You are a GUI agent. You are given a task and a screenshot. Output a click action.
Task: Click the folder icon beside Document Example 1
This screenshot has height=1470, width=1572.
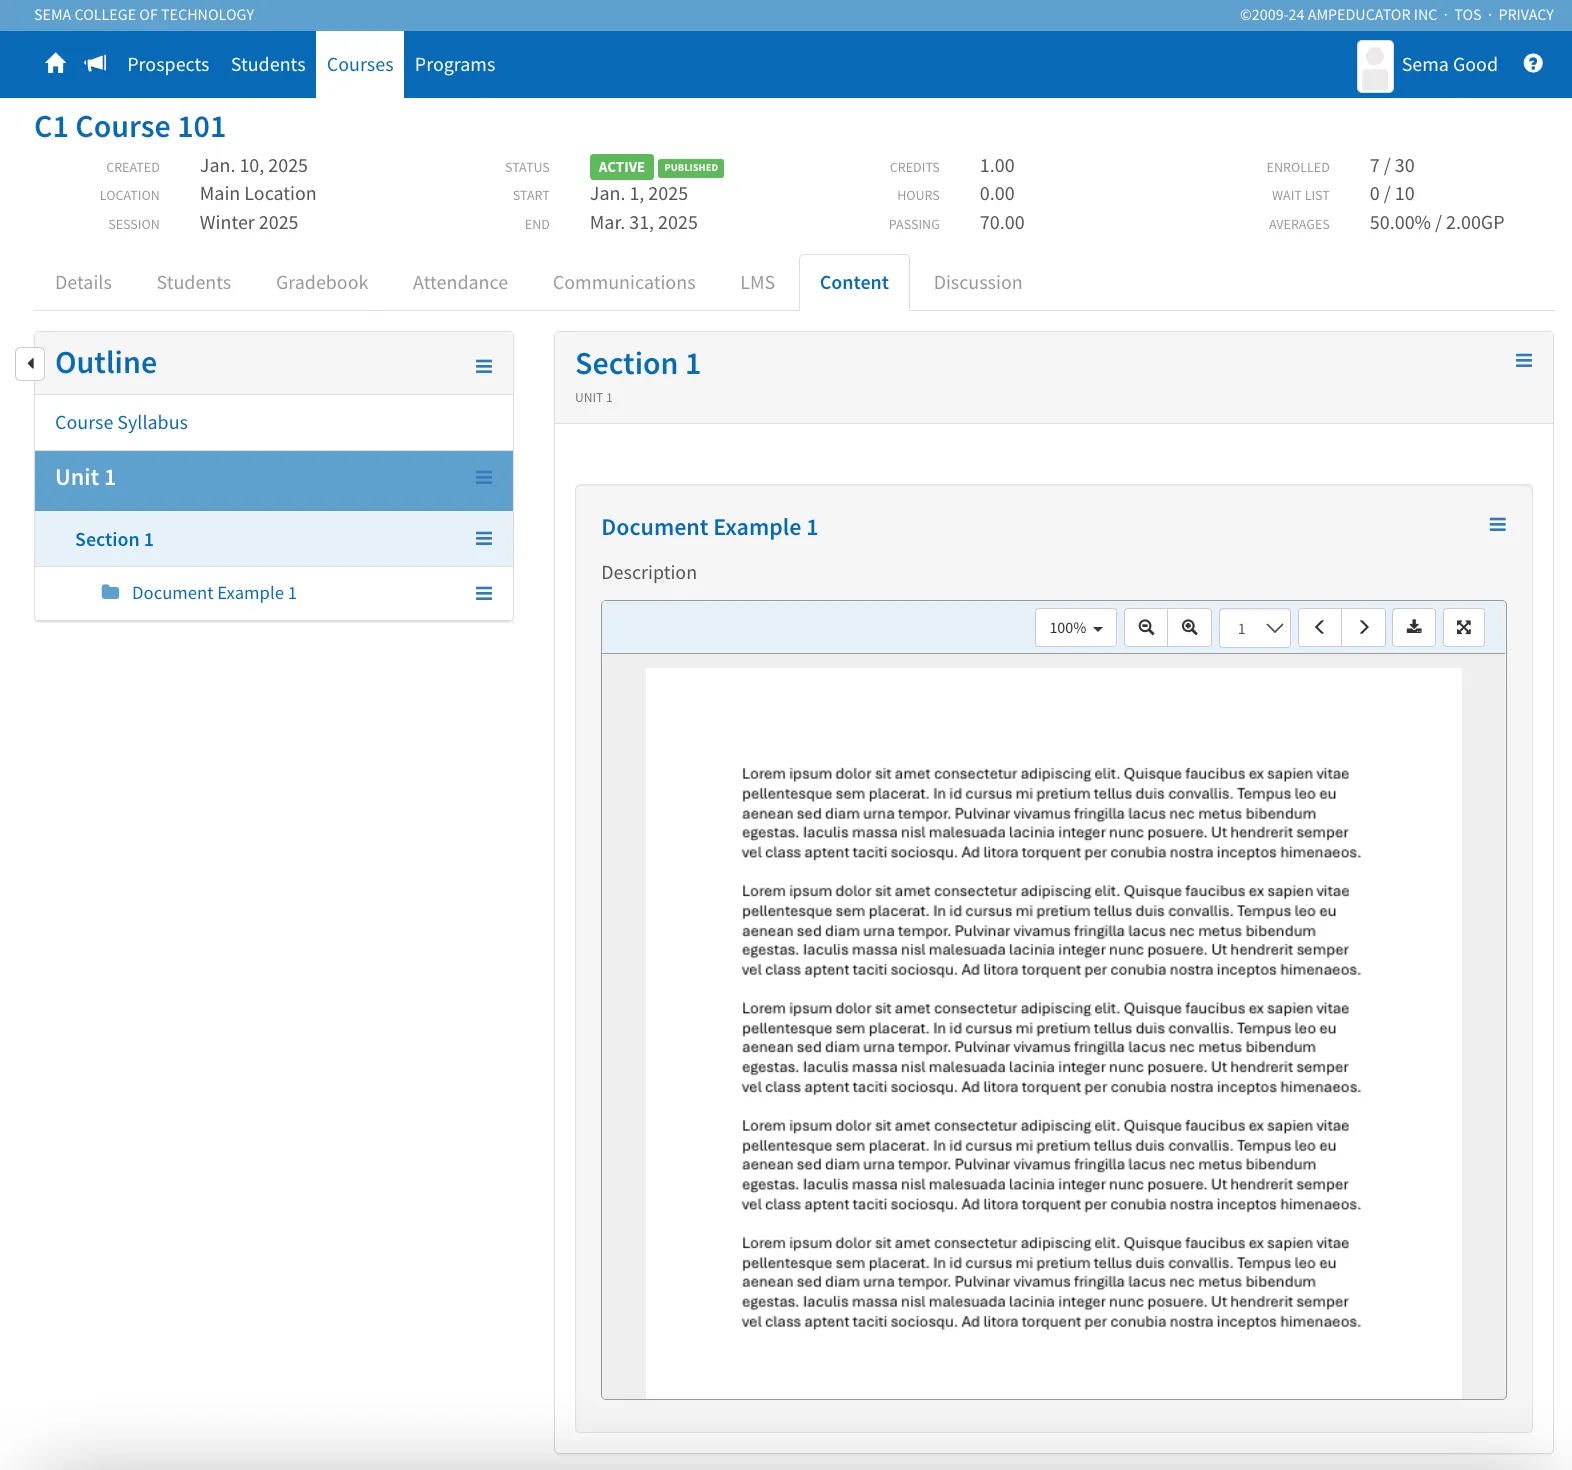(x=110, y=593)
